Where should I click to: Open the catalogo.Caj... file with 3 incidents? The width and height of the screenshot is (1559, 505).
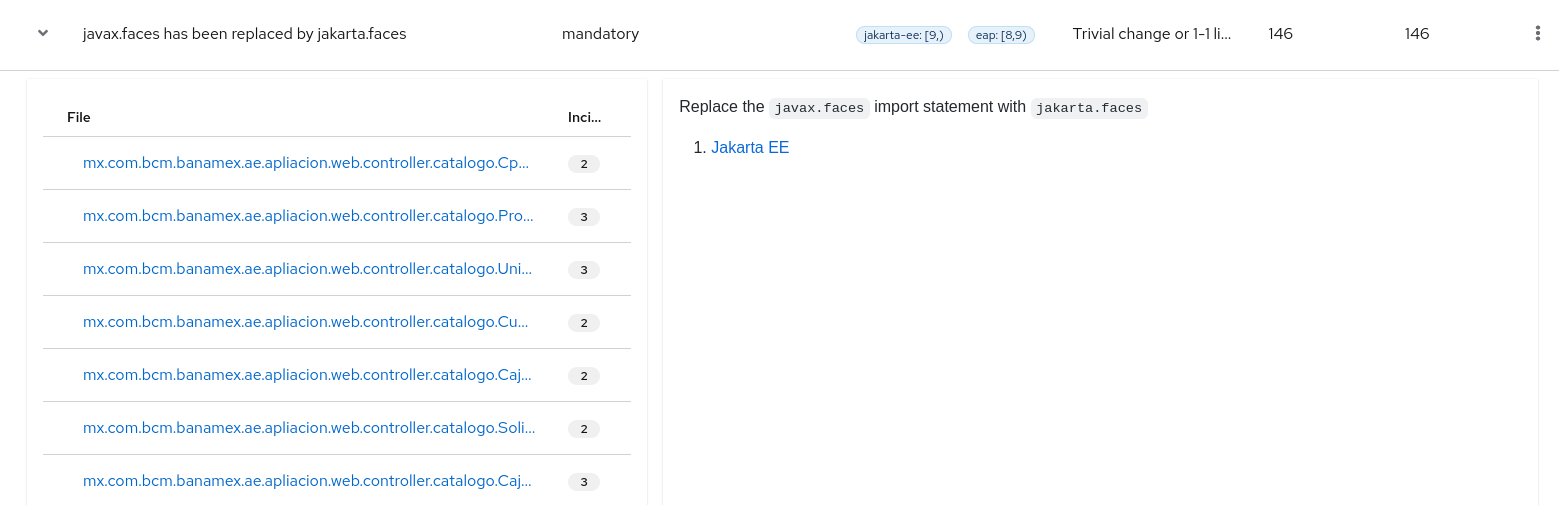pos(307,480)
